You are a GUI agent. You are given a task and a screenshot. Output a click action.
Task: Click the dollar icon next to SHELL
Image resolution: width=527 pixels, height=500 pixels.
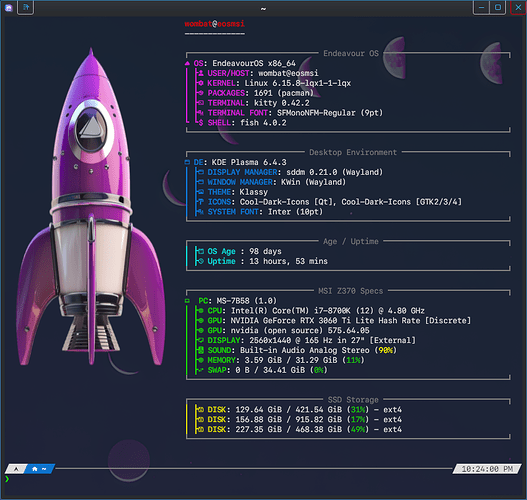click(x=201, y=123)
